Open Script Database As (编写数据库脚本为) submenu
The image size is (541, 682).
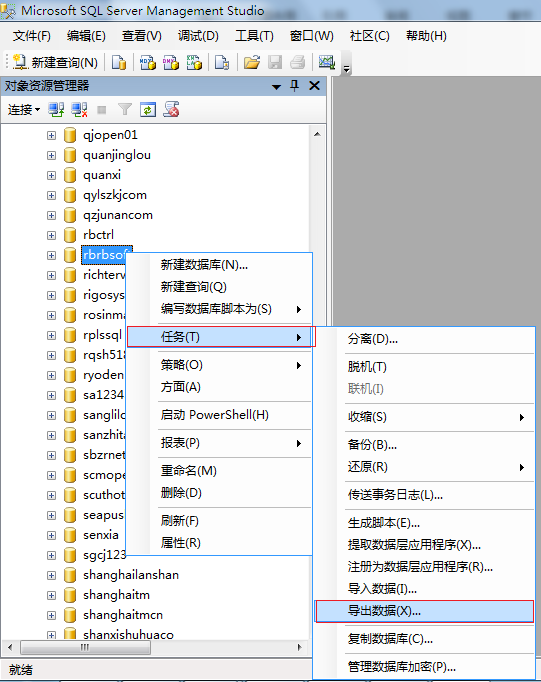219,309
